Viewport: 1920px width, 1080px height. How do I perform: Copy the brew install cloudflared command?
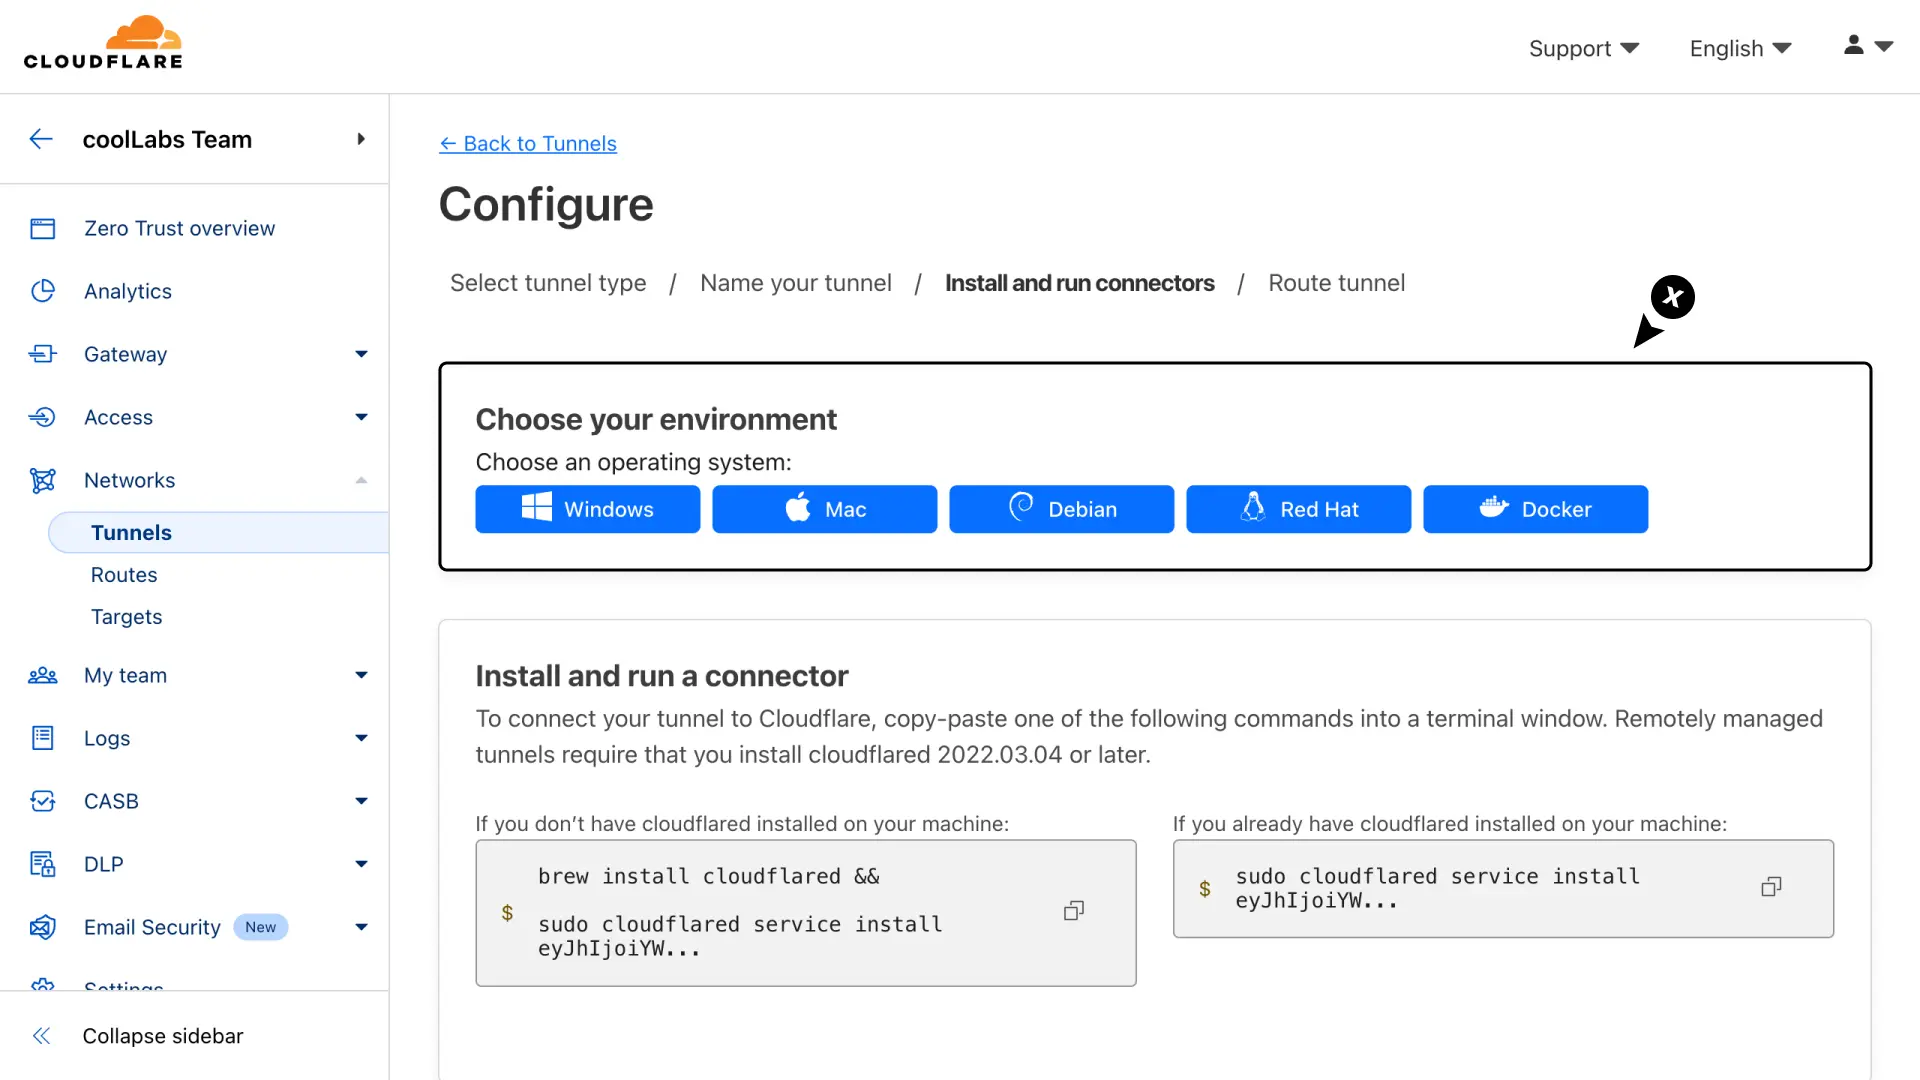(1073, 911)
